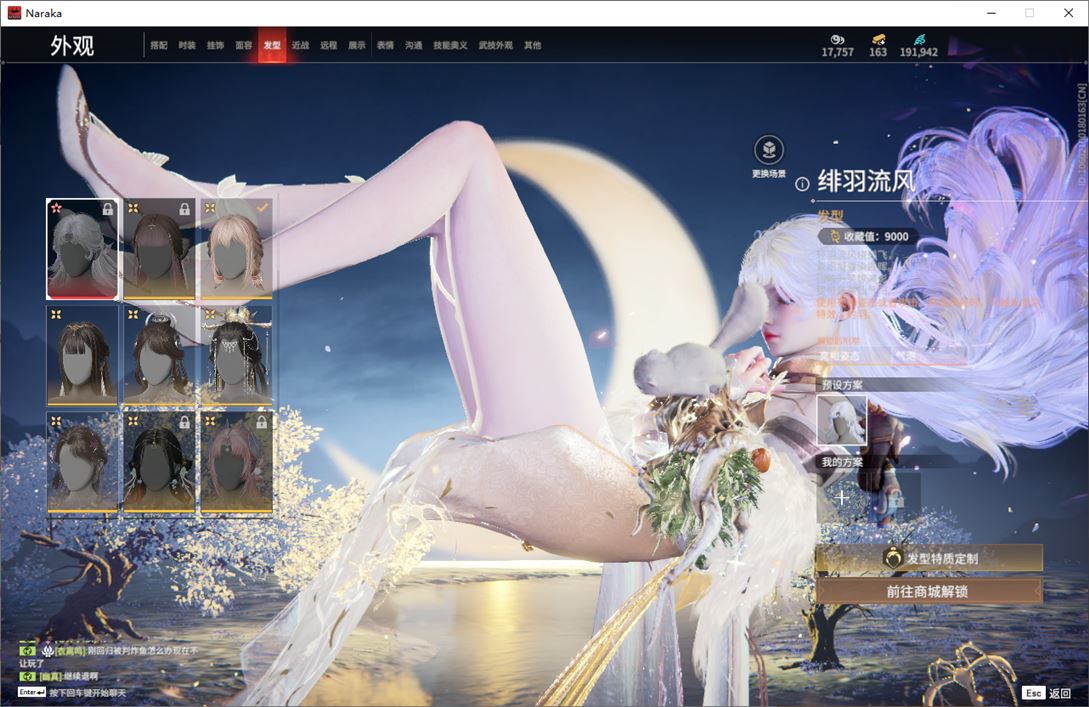Select the locked brown straight hairstyle in top row
Image resolution: width=1089 pixels, height=707 pixels.
click(x=159, y=249)
